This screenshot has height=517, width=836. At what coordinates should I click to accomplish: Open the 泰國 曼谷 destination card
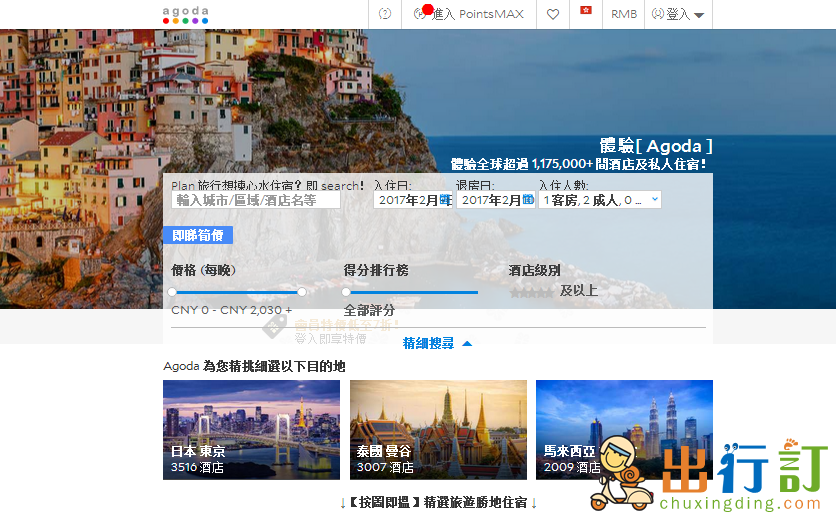tap(438, 430)
